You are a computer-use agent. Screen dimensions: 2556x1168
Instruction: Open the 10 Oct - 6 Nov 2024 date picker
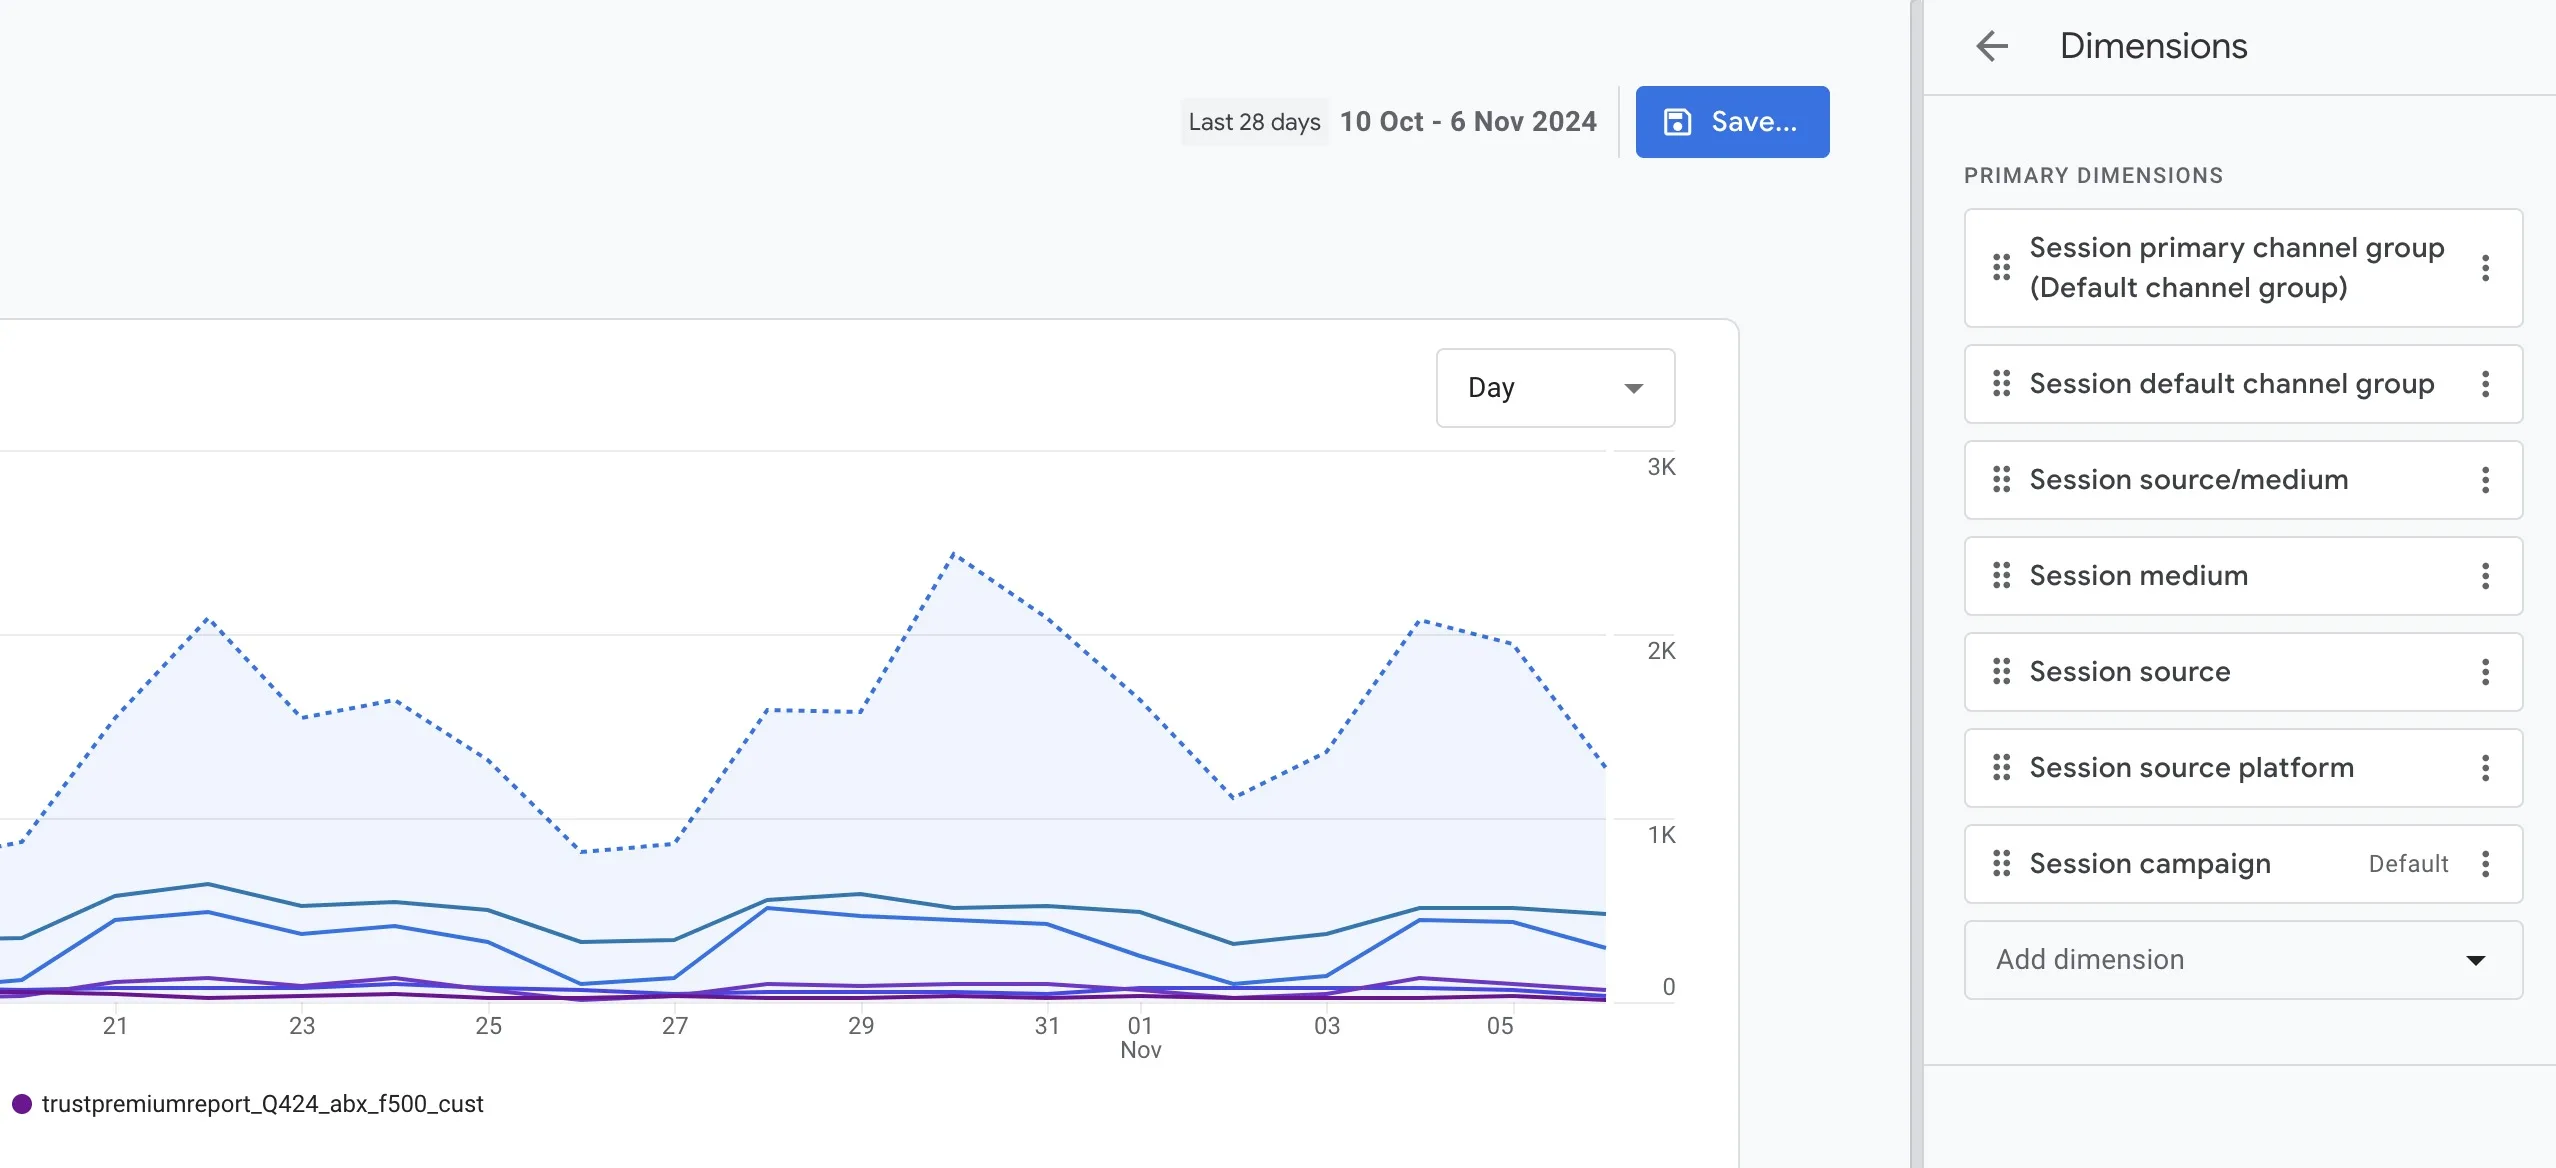[x=1468, y=122]
